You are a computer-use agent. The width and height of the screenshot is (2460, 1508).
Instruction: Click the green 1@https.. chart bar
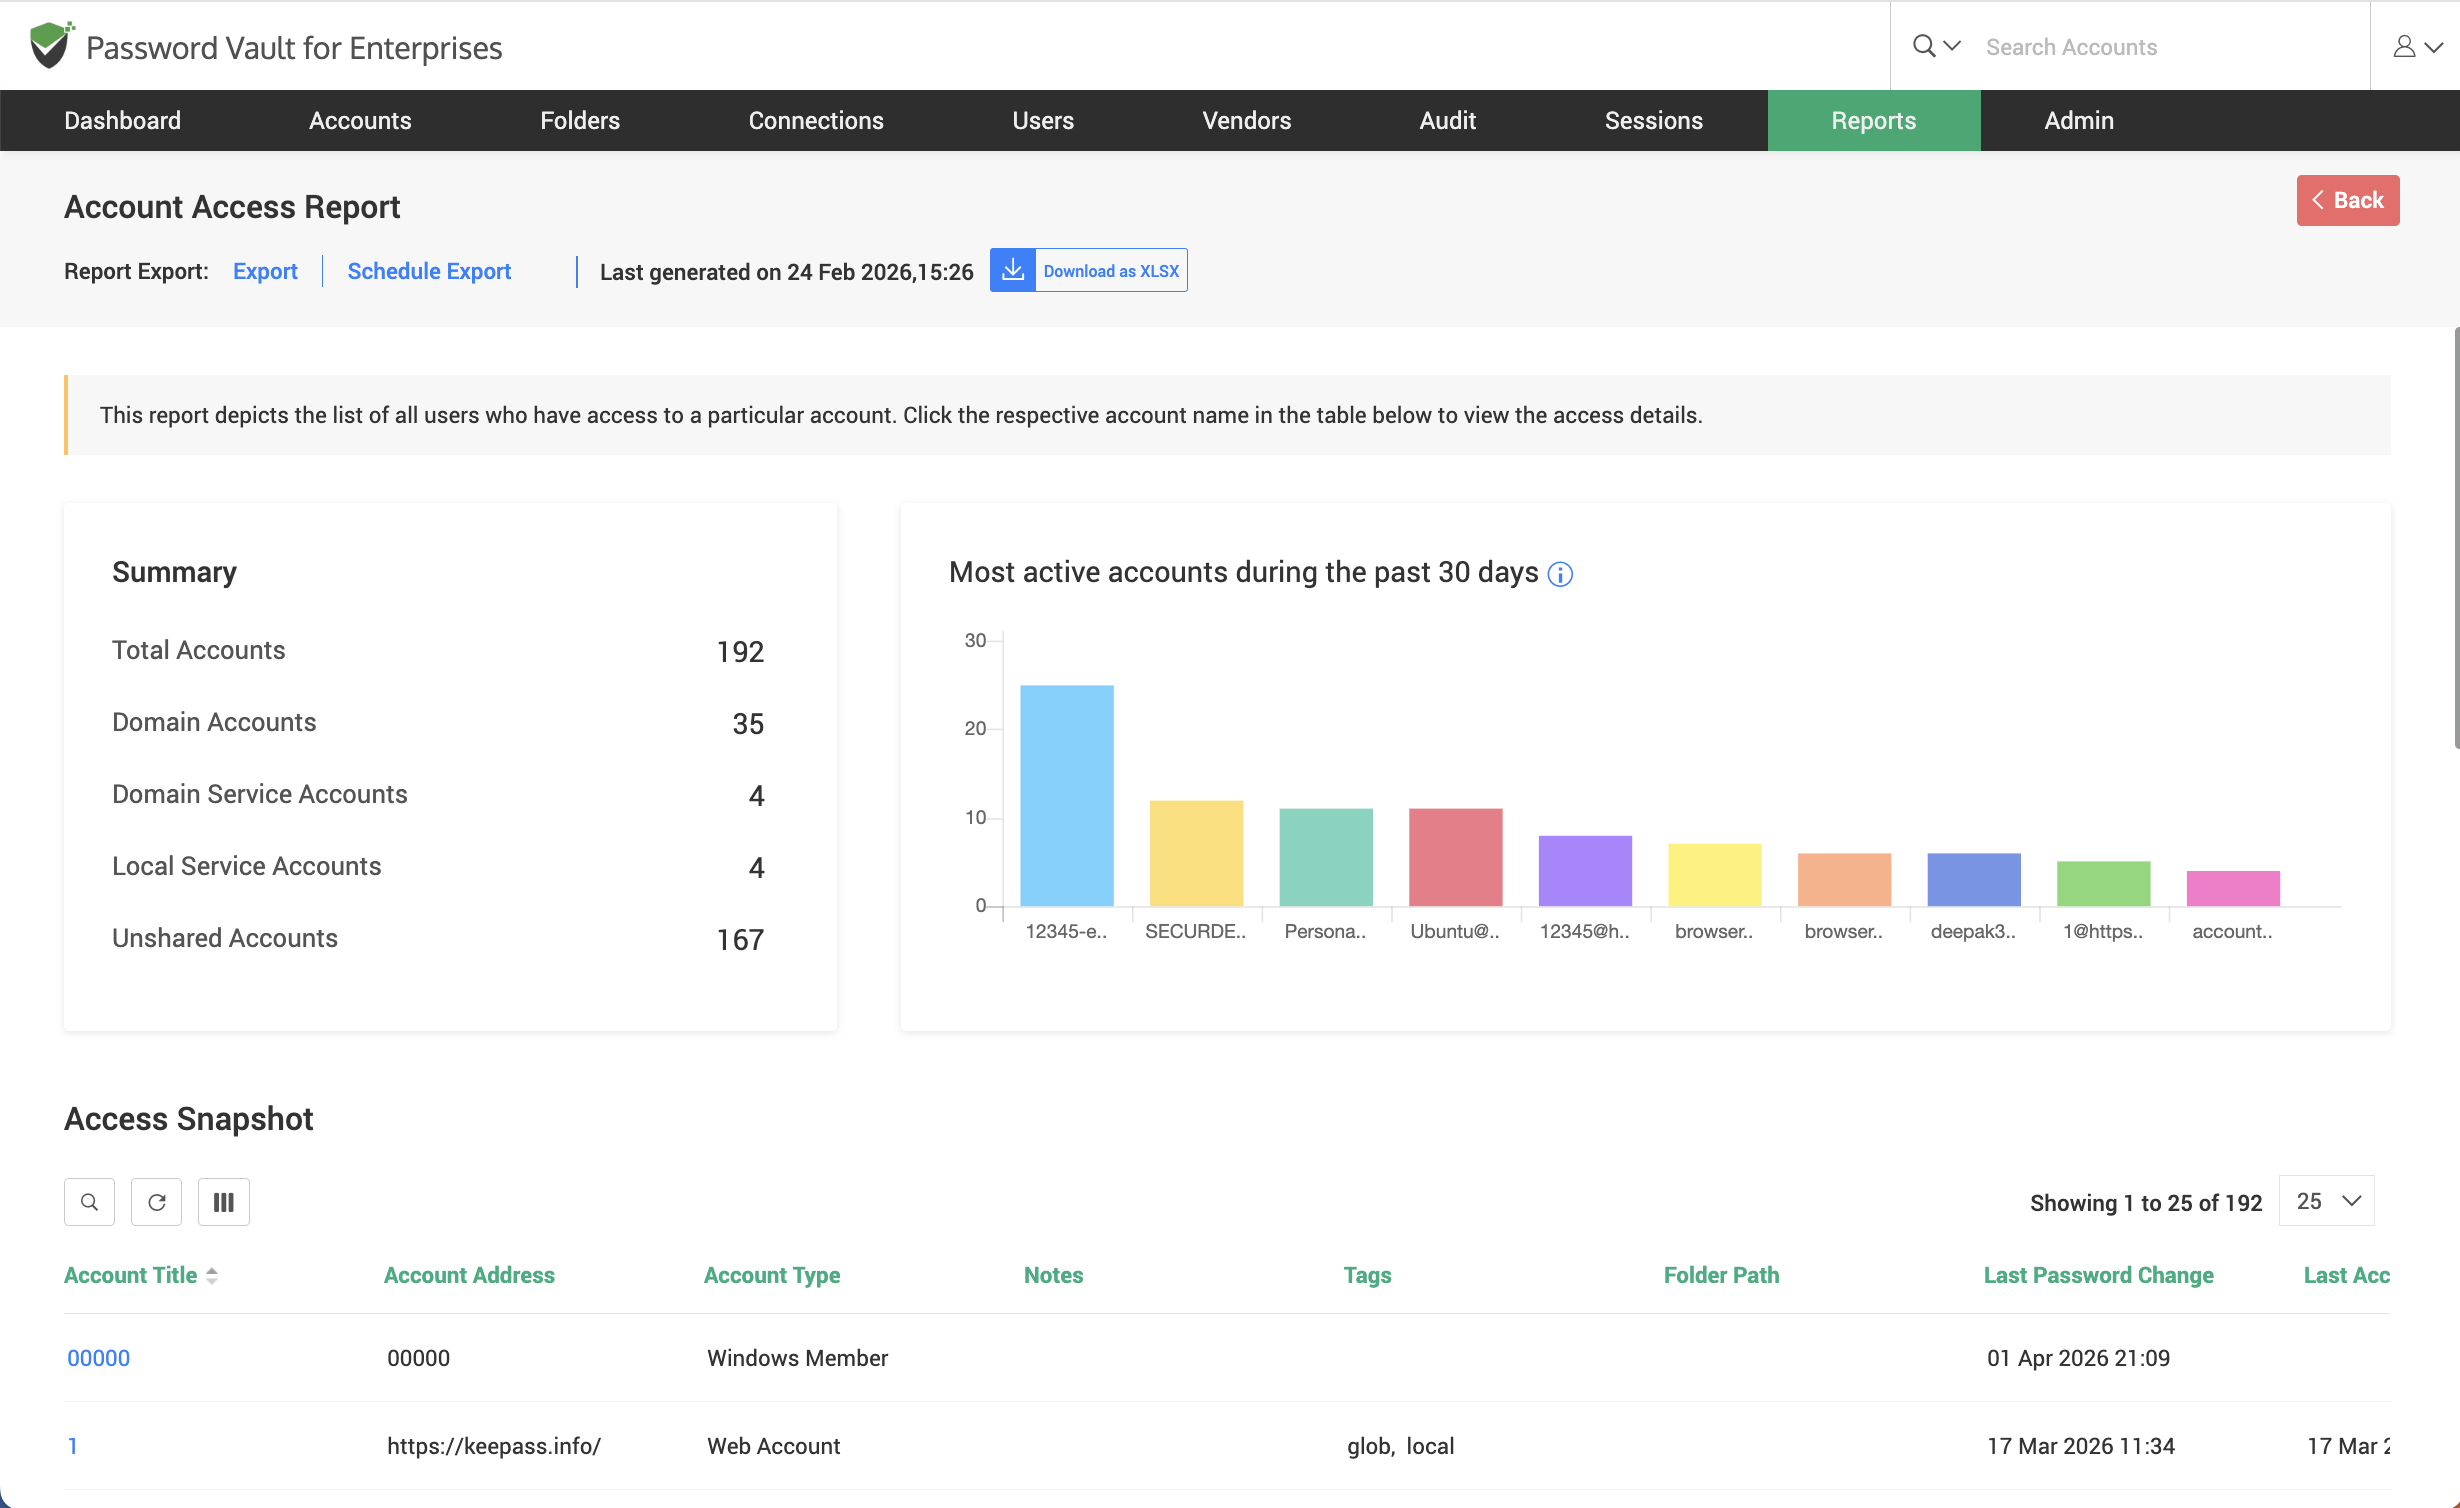click(x=2103, y=884)
